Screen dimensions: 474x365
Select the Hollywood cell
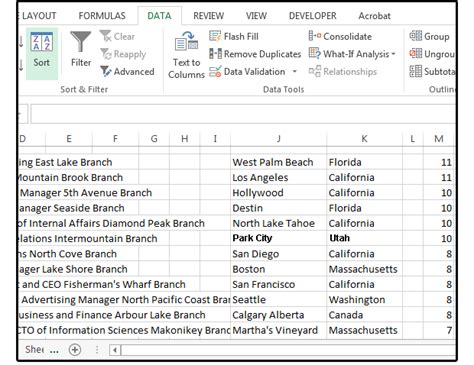point(278,193)
